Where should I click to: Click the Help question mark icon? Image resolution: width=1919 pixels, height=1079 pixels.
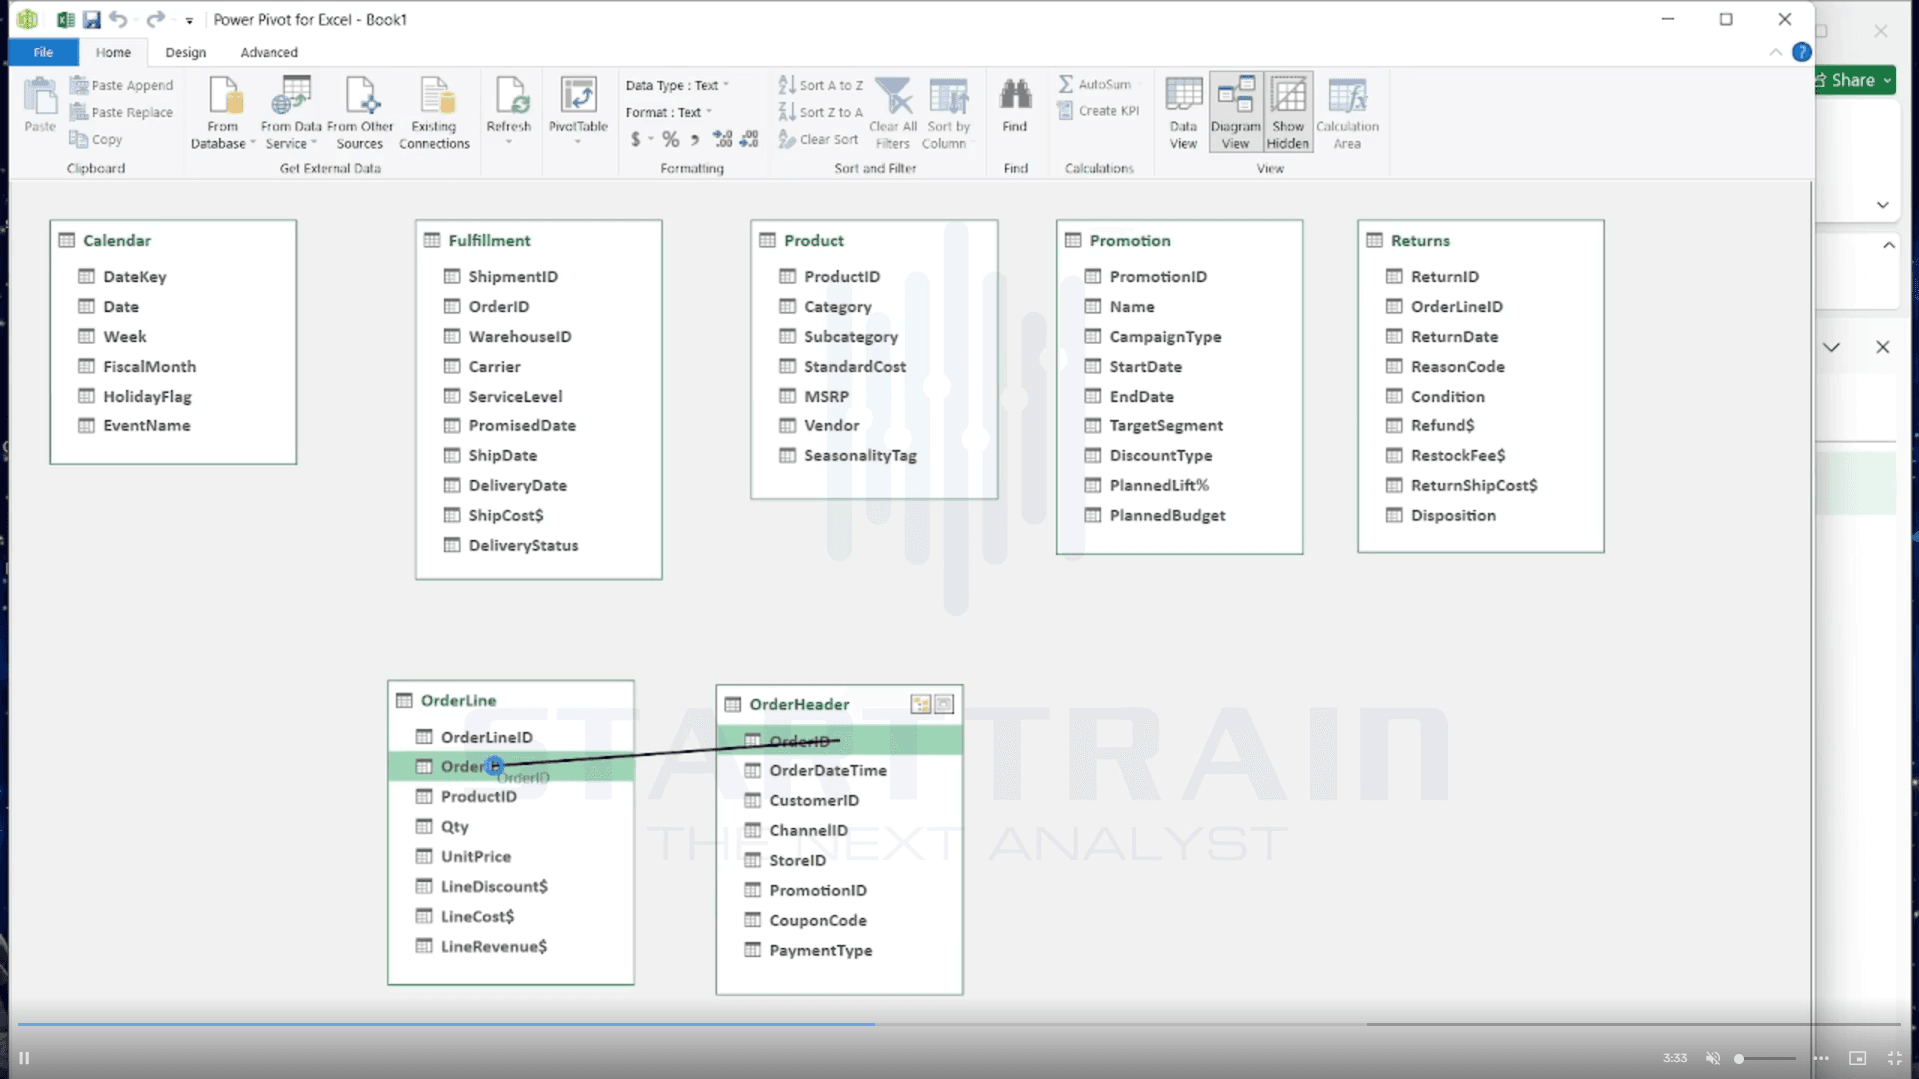coord(1801,52)
